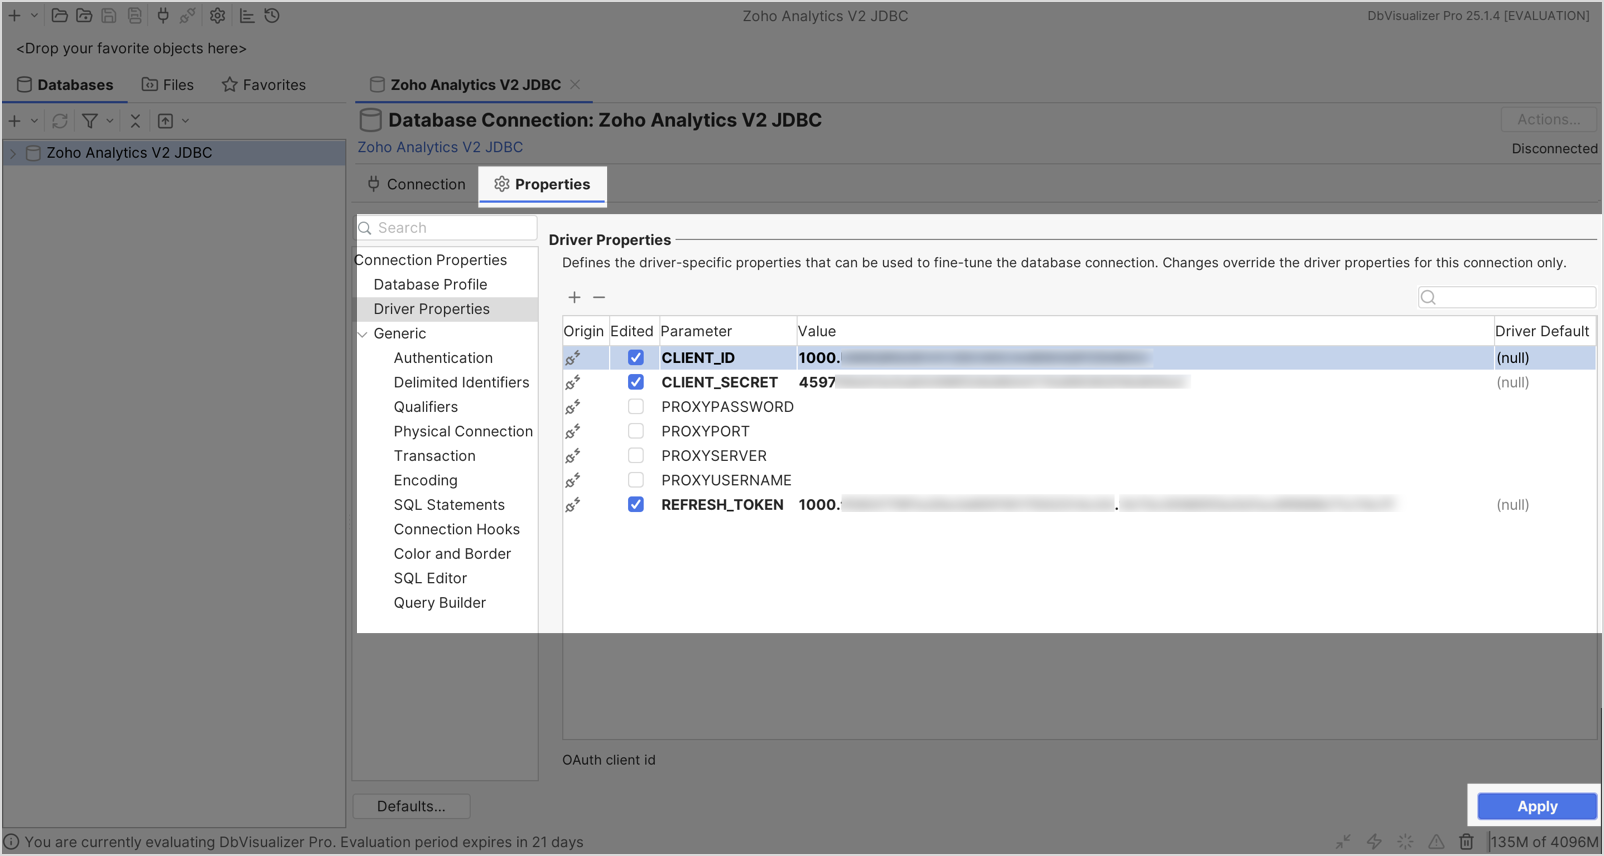Uncheck the REFRESH_TOKEN edited checkbox
This screenshot has width=1604, height=856.
click(x=635, y=505)
